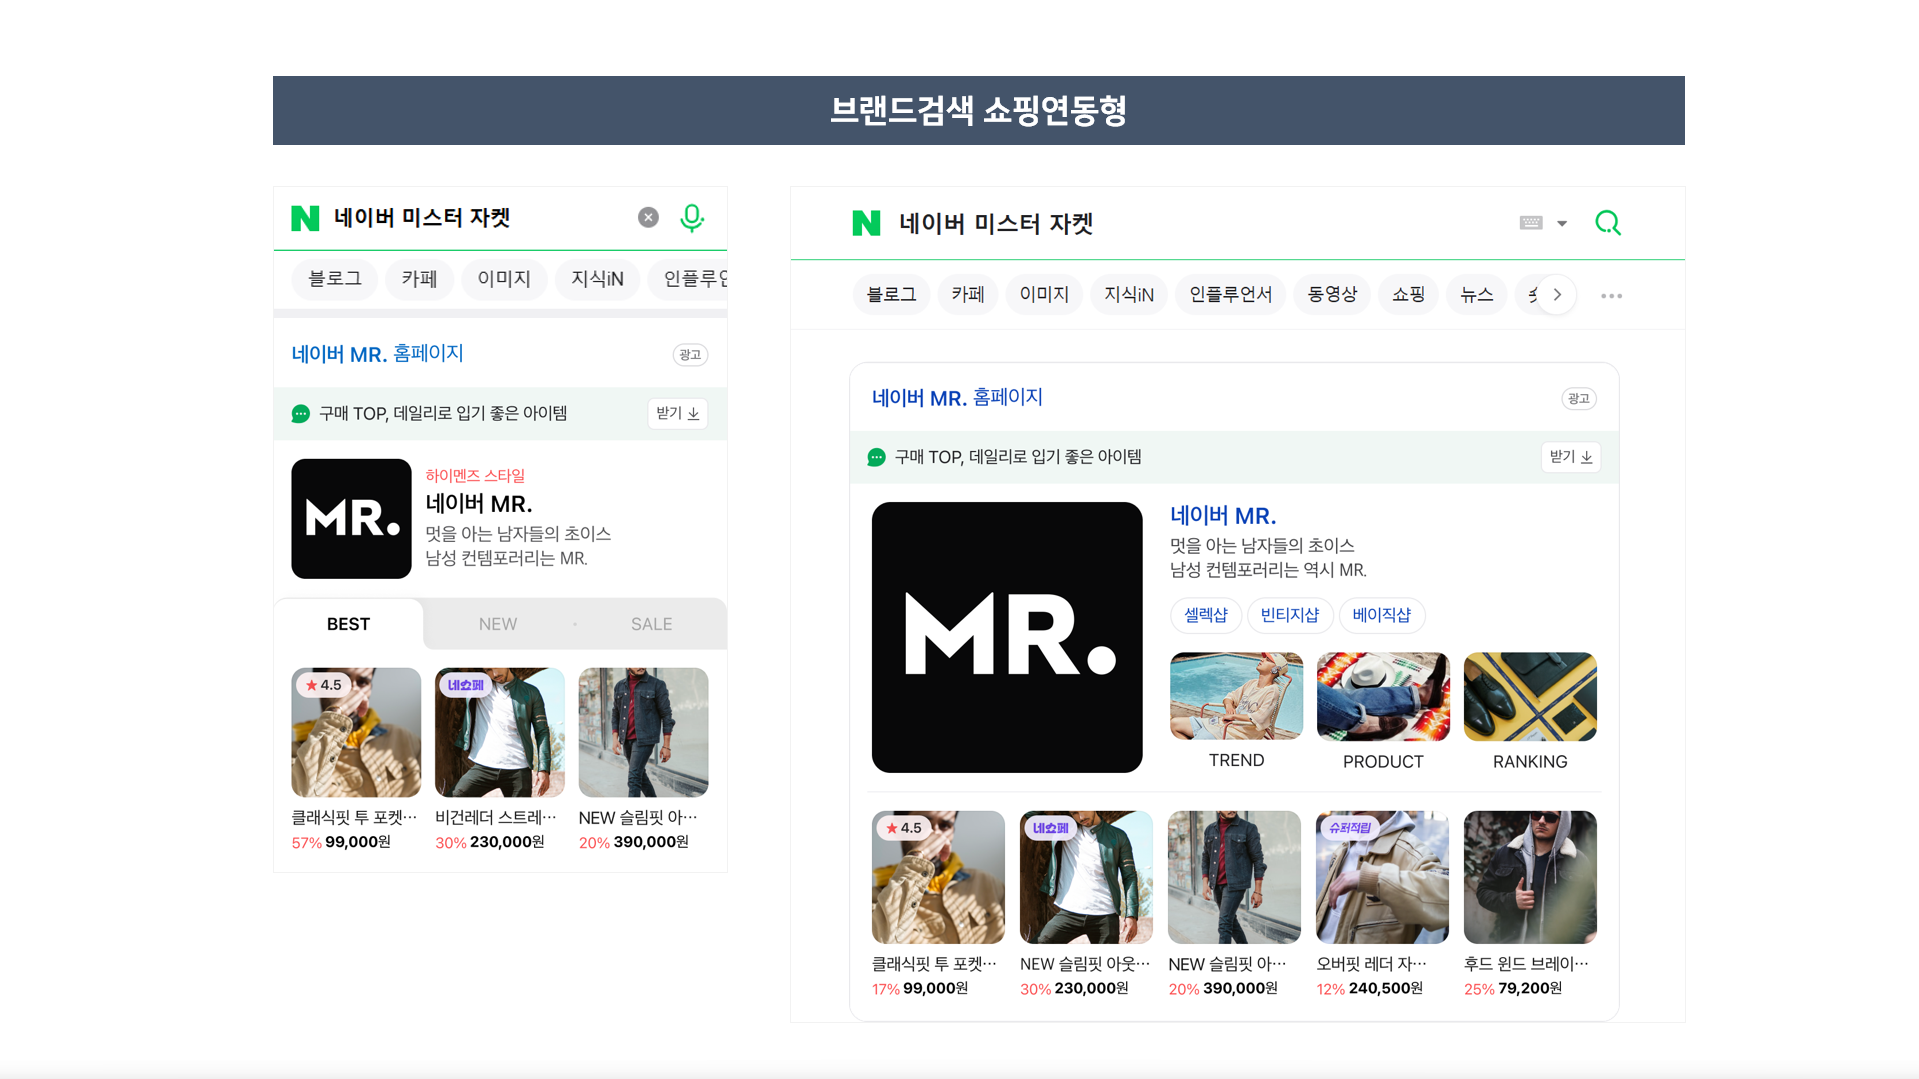Image resolution: width=1919 pixels, height=1079 pixels.
Task: Open the on-screen keyboard icon in desktop search
Action: coord(1531,223)
